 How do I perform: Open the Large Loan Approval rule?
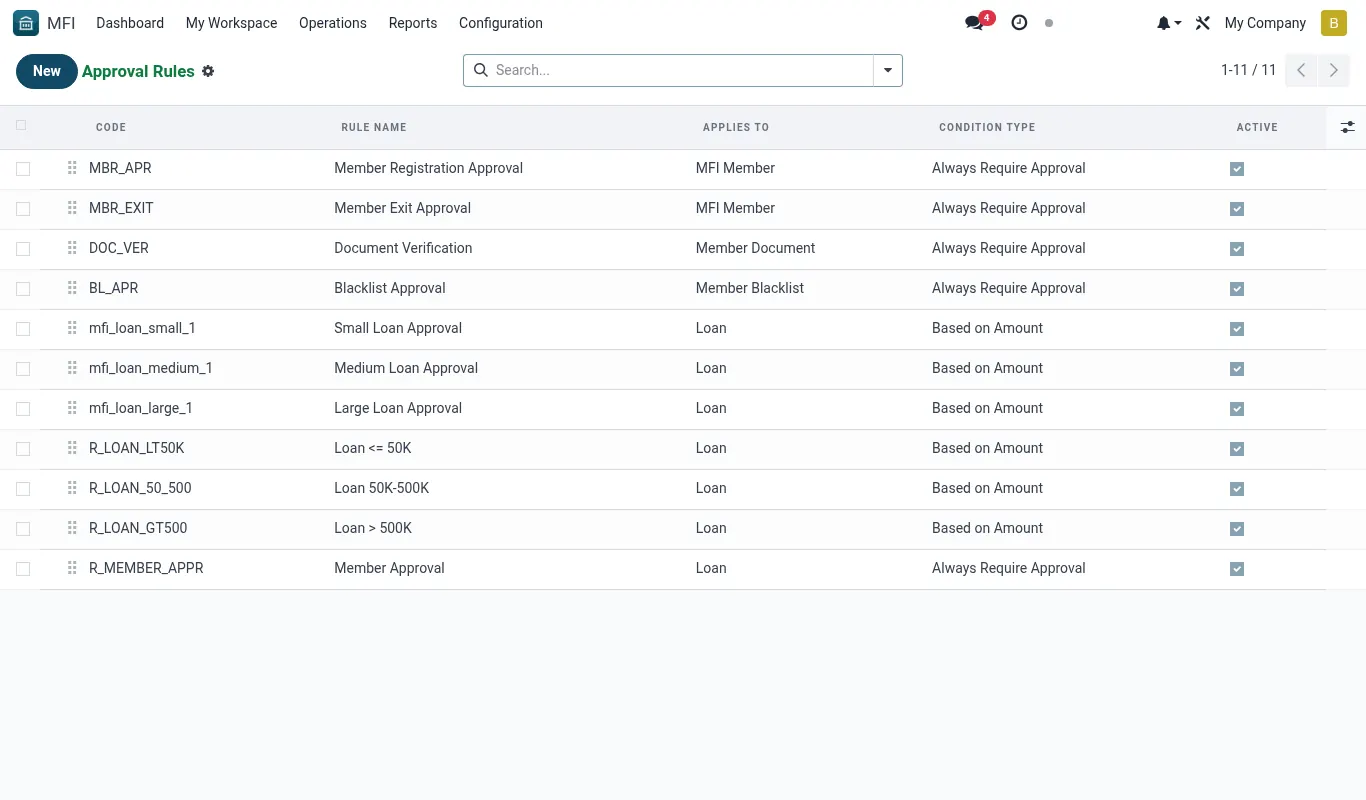[x=398, y=408]
